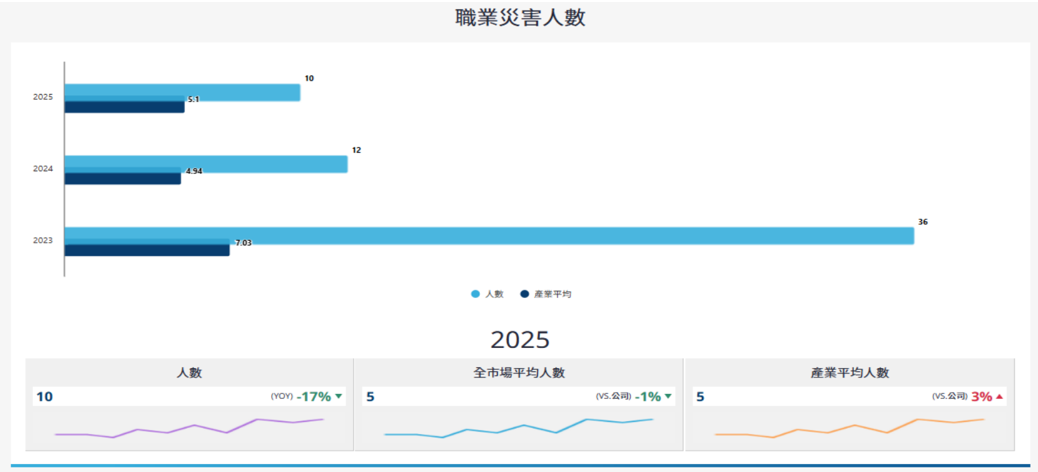Open the 全市場平均人數 card header
Viewport: 1038px width, 472px height.
click(x=518, y=373)
